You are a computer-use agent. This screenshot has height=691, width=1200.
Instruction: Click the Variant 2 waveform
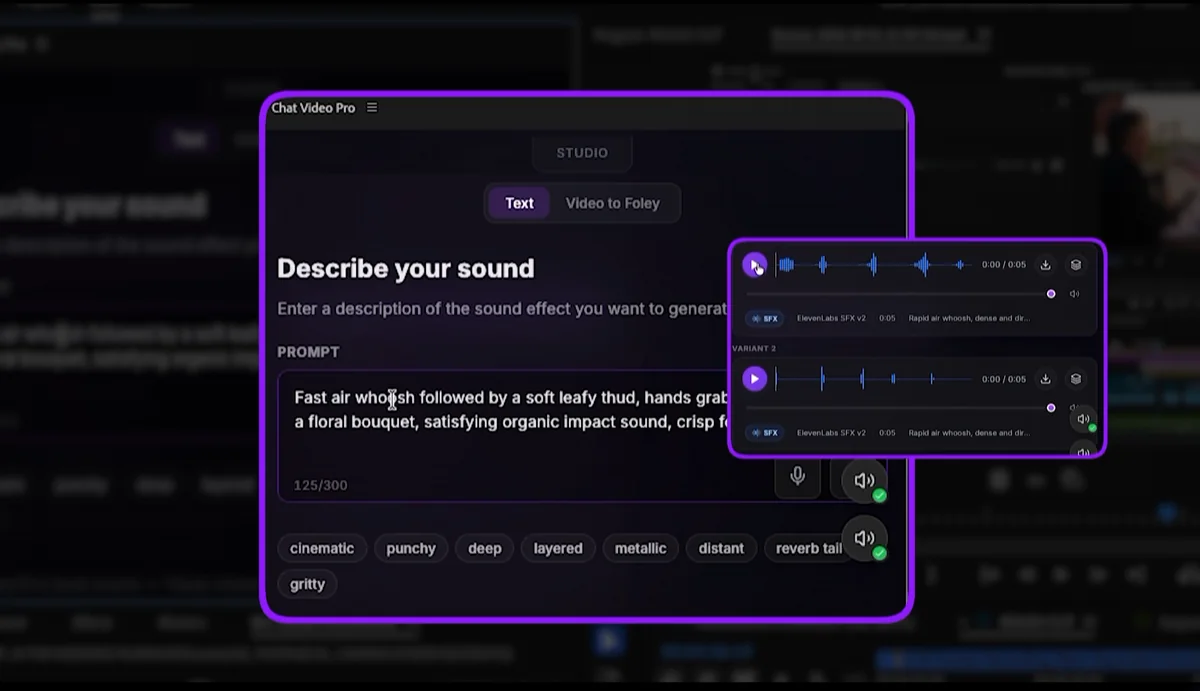[875, 379]
